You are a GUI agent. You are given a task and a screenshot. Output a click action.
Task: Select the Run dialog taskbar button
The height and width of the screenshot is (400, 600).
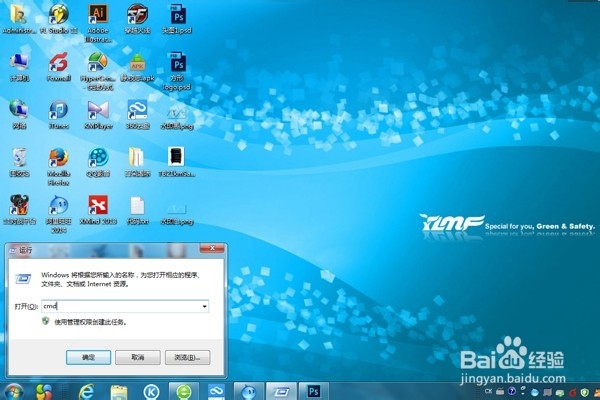[281, 392]
